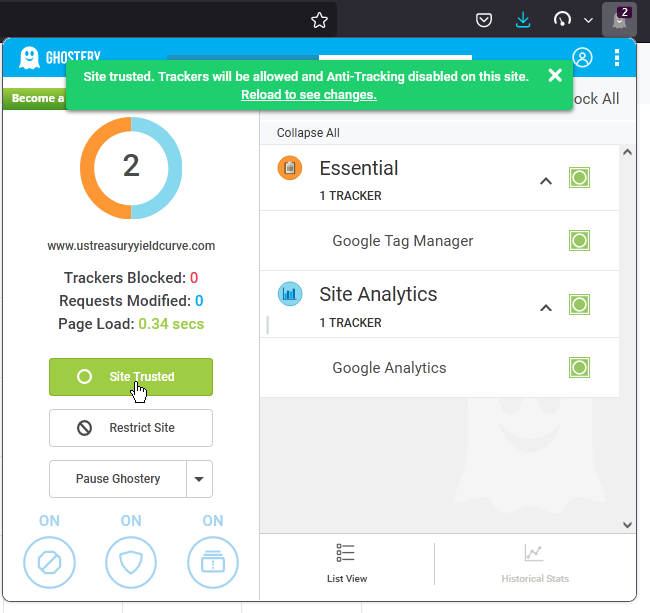Bookmark this page with the star icon

(319, 20)
